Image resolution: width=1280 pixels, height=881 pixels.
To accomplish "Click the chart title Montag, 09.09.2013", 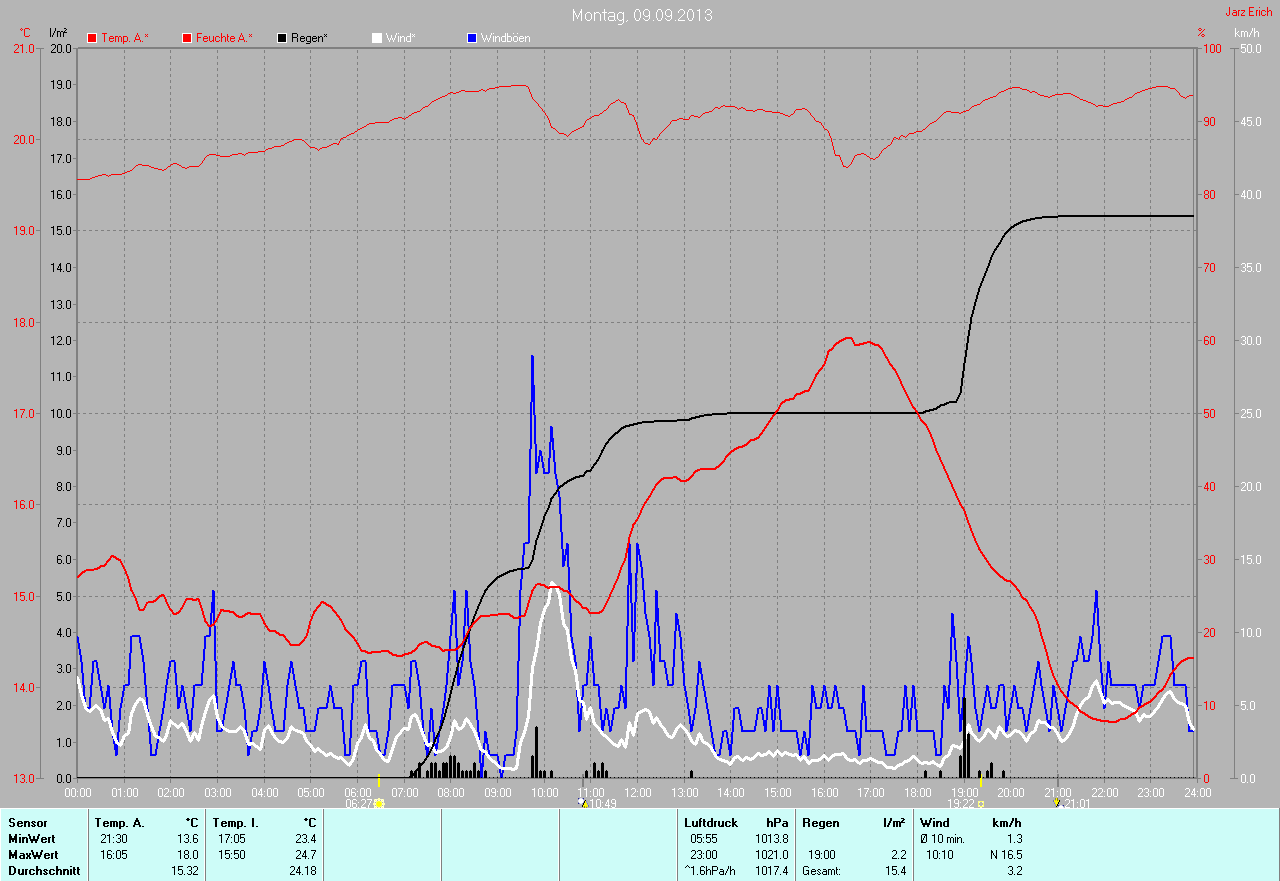I will click(x=642, y=15).
